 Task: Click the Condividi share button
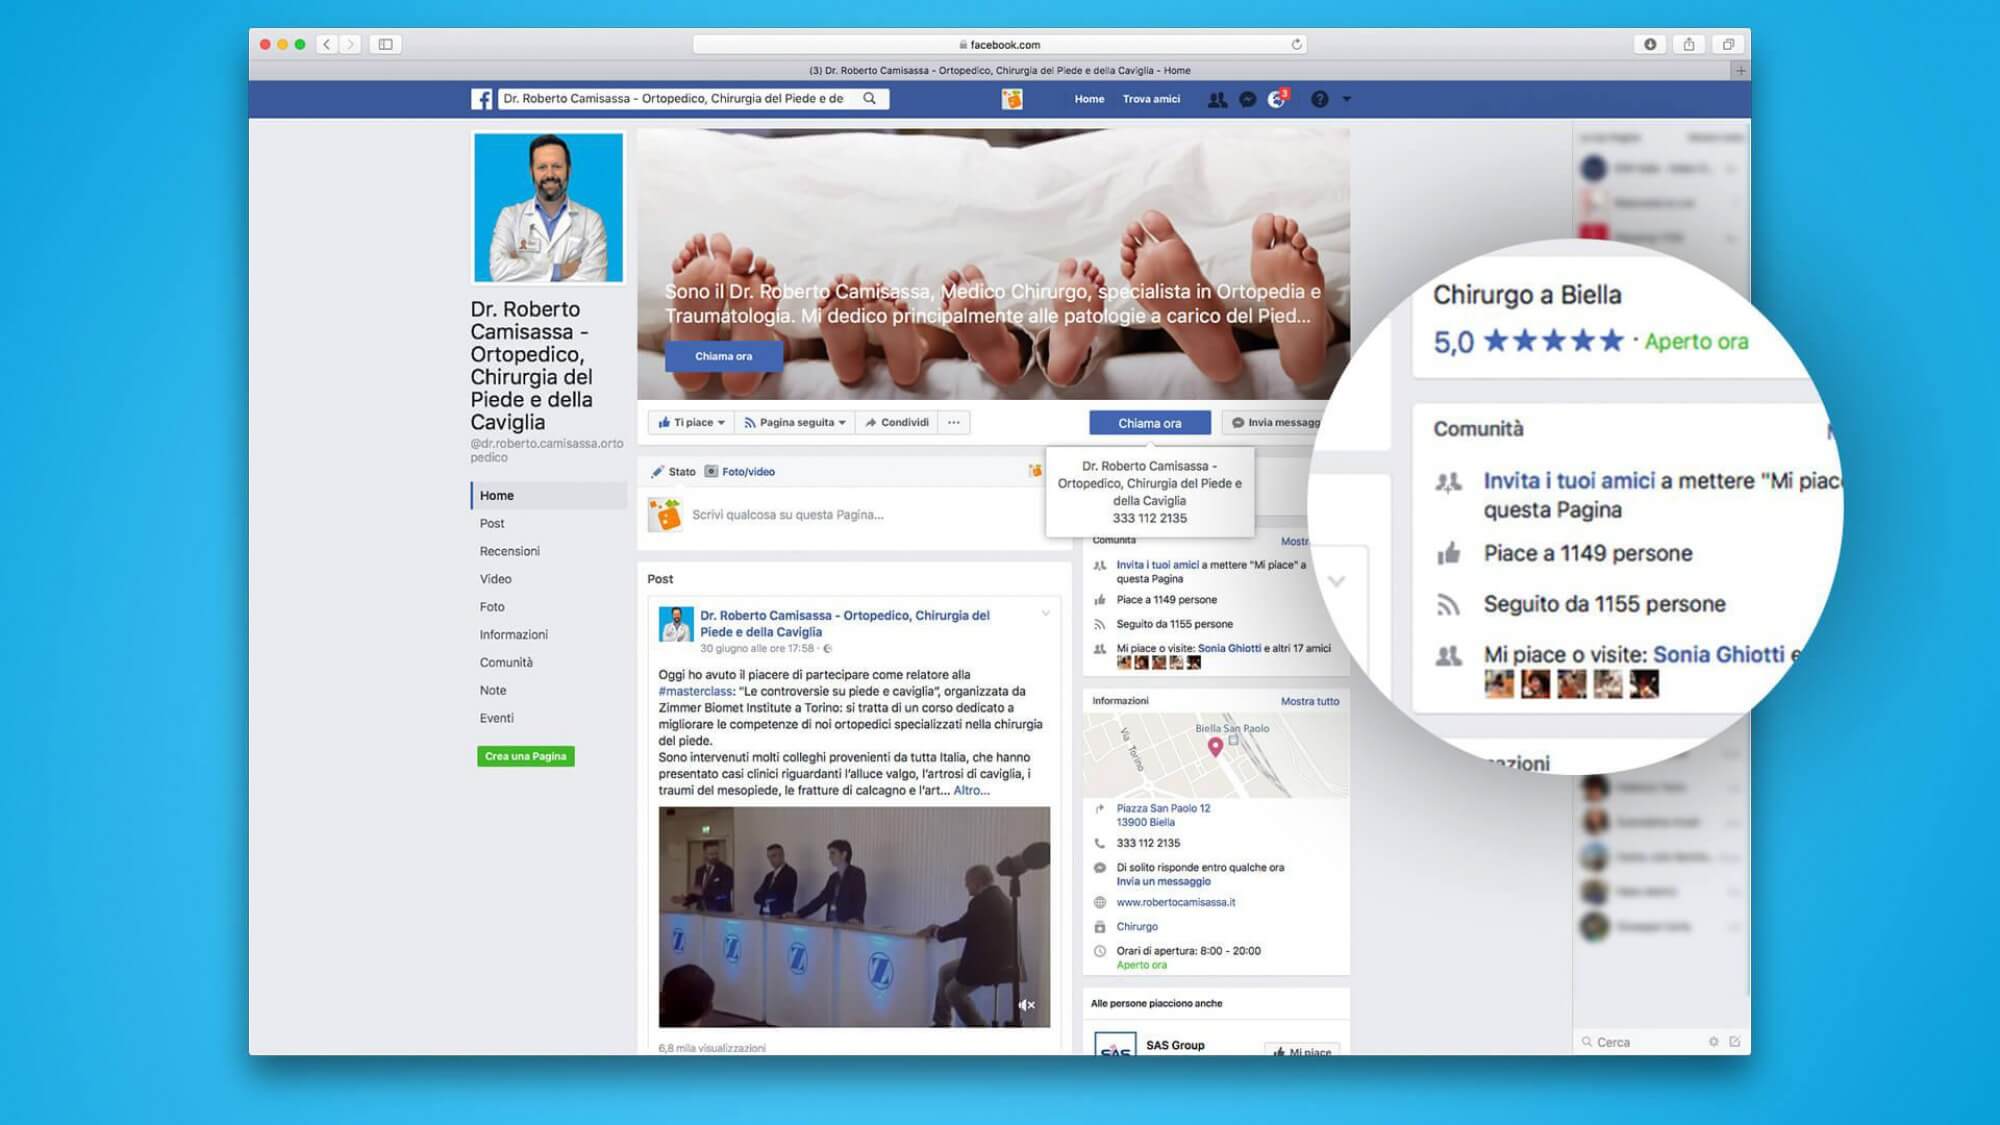point(897,422)
